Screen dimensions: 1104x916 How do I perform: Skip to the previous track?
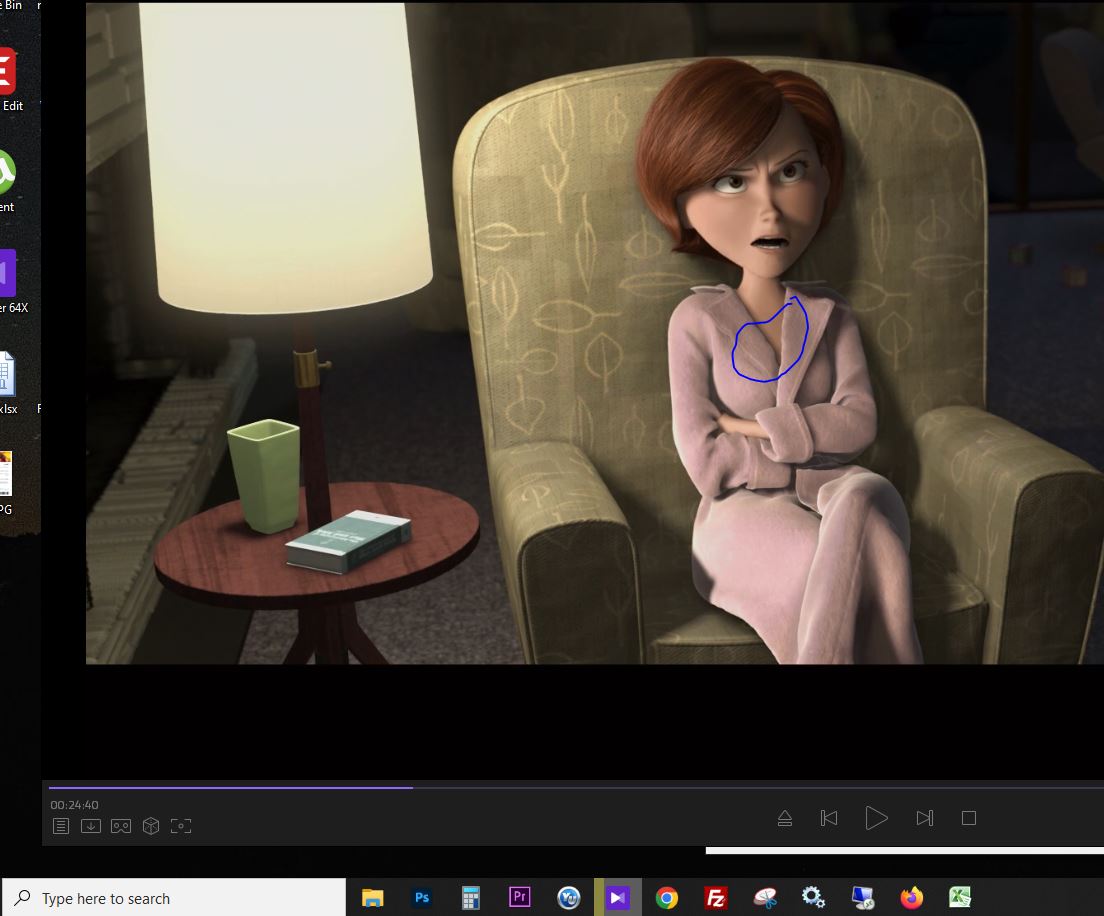(829, 818)
